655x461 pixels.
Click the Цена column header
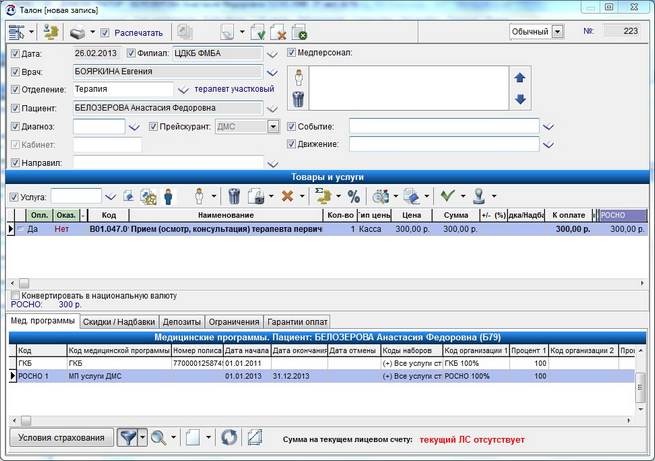coord(411,215)
